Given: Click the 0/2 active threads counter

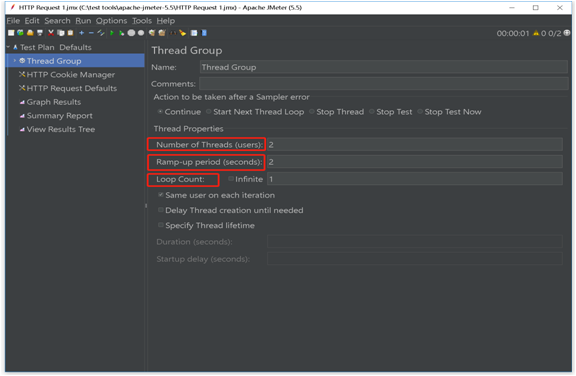Looking at the screenshot, I should pos(555,33).
